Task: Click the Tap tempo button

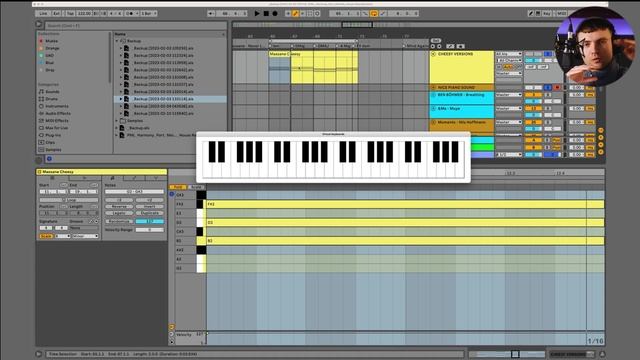Action: [x=70, y=13]
